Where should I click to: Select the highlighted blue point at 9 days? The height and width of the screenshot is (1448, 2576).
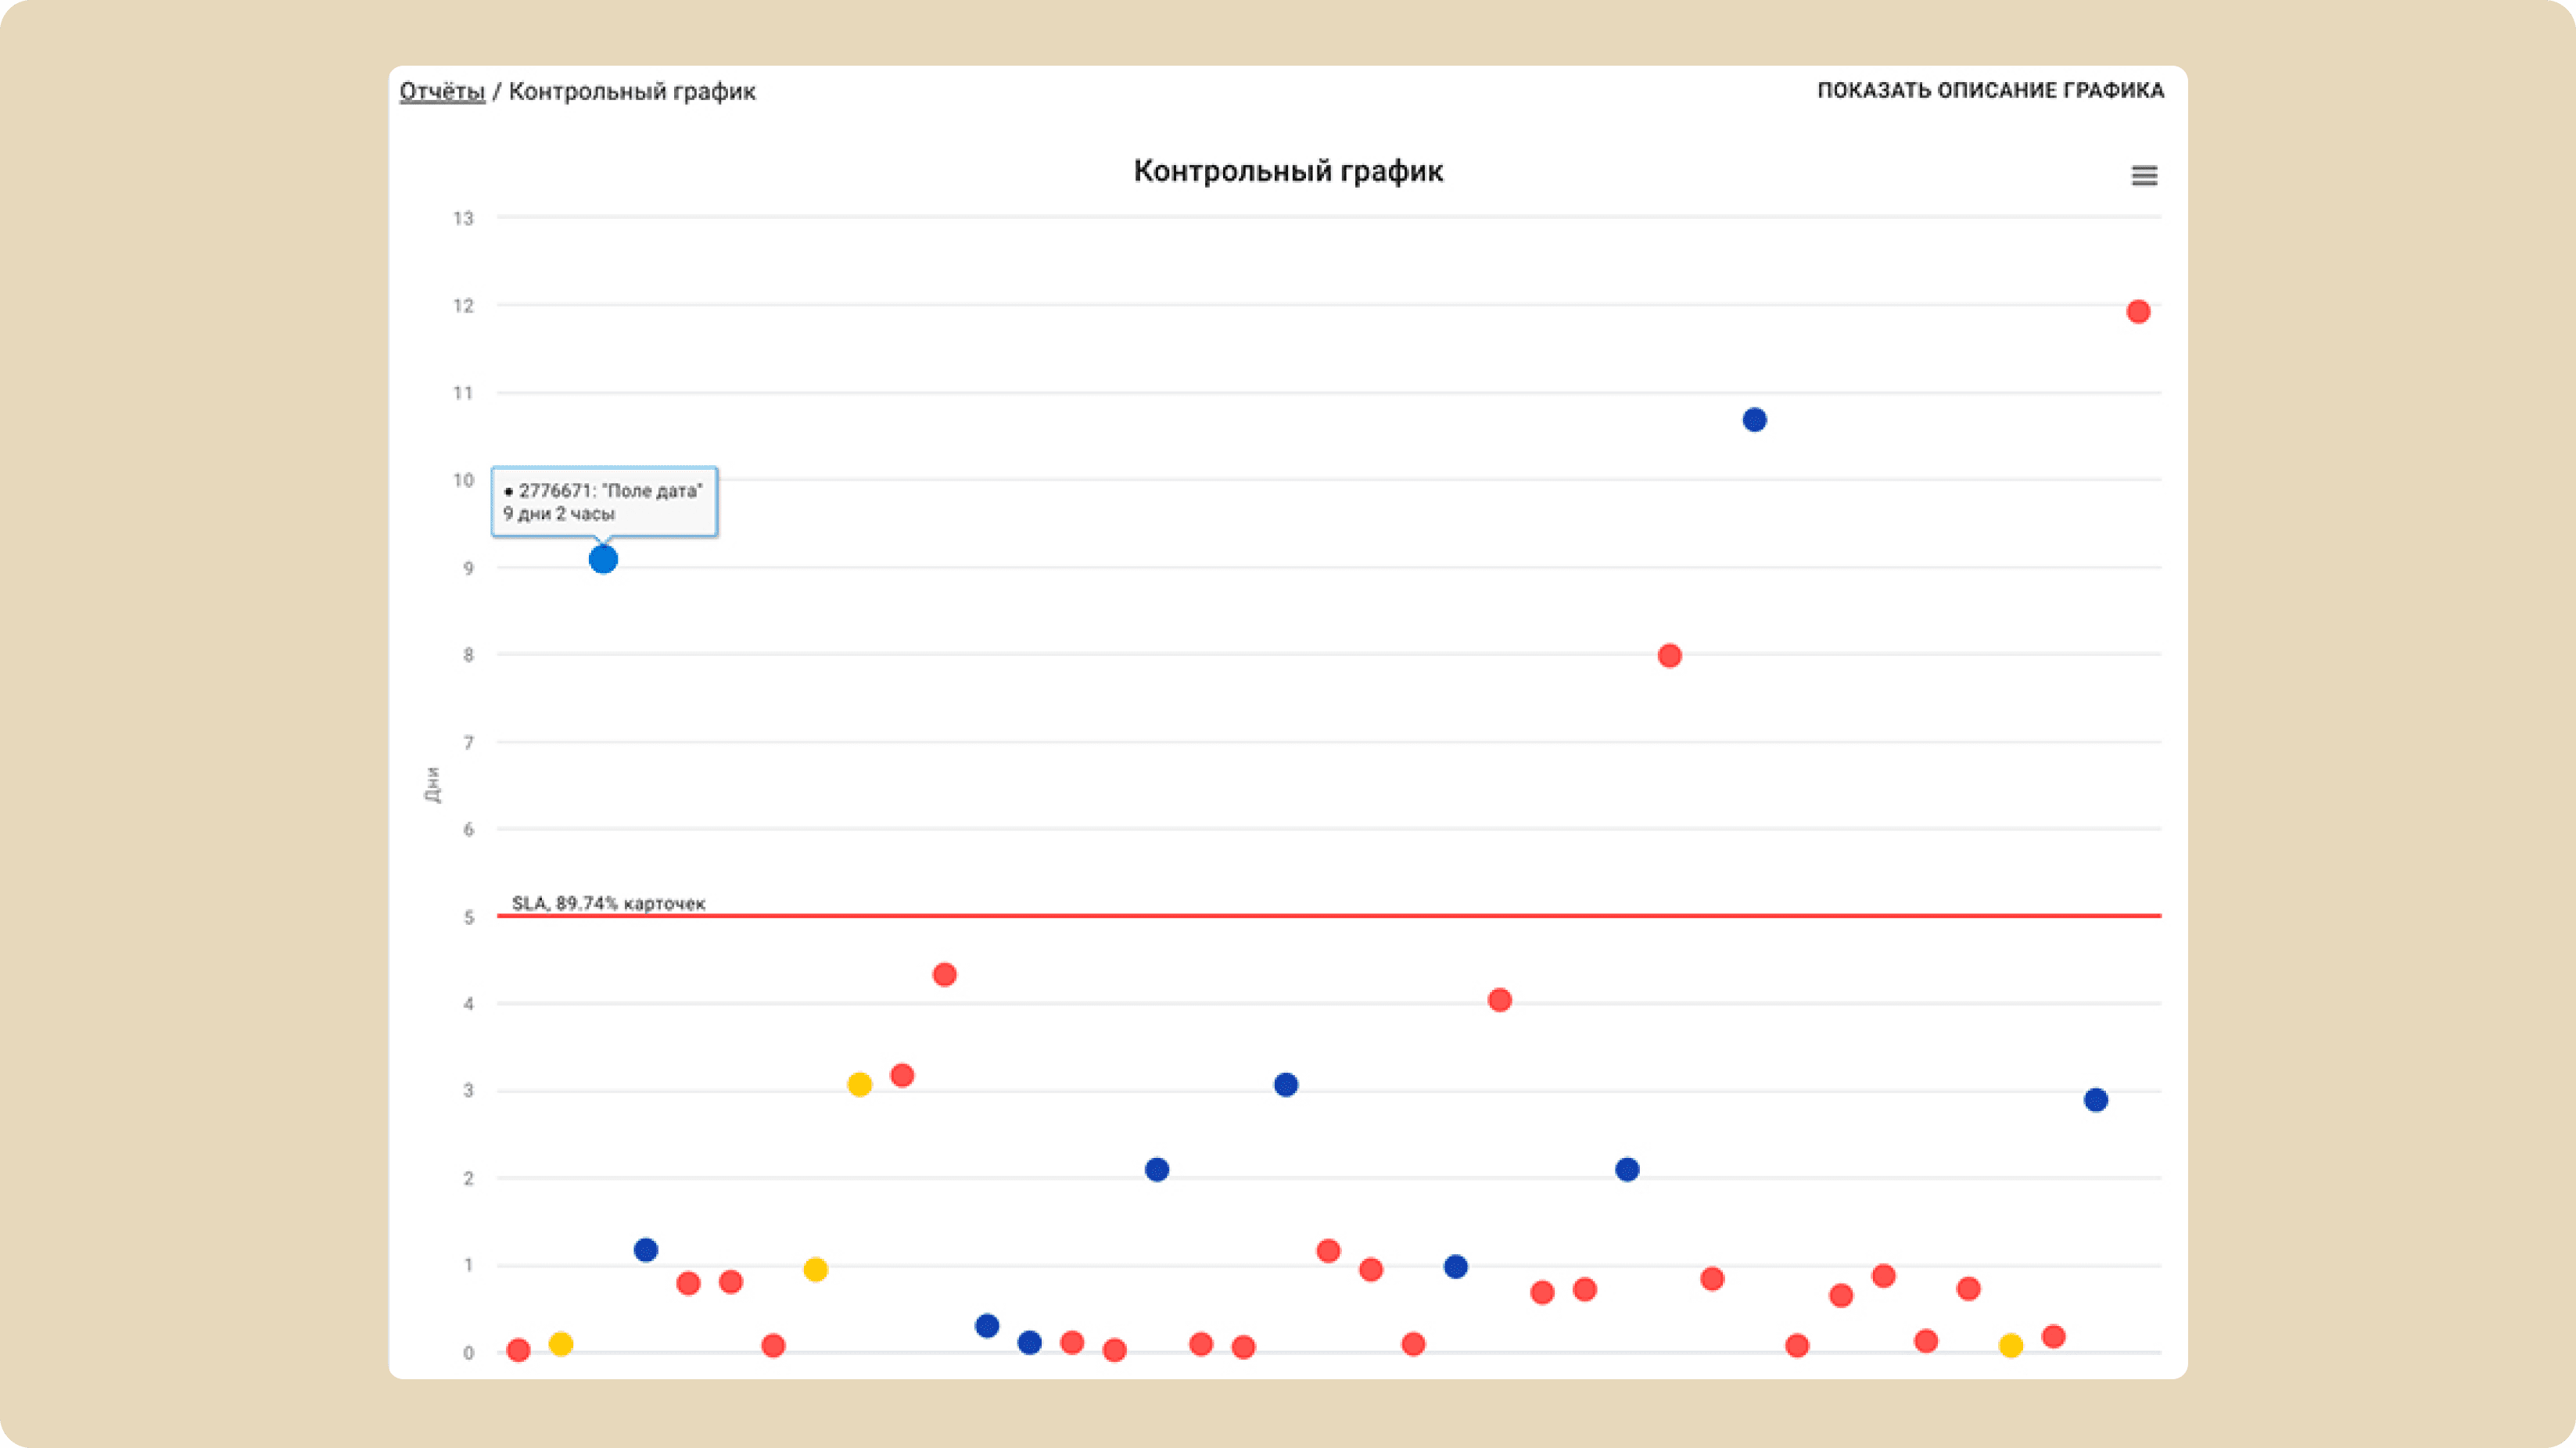[x=603, y=559]
